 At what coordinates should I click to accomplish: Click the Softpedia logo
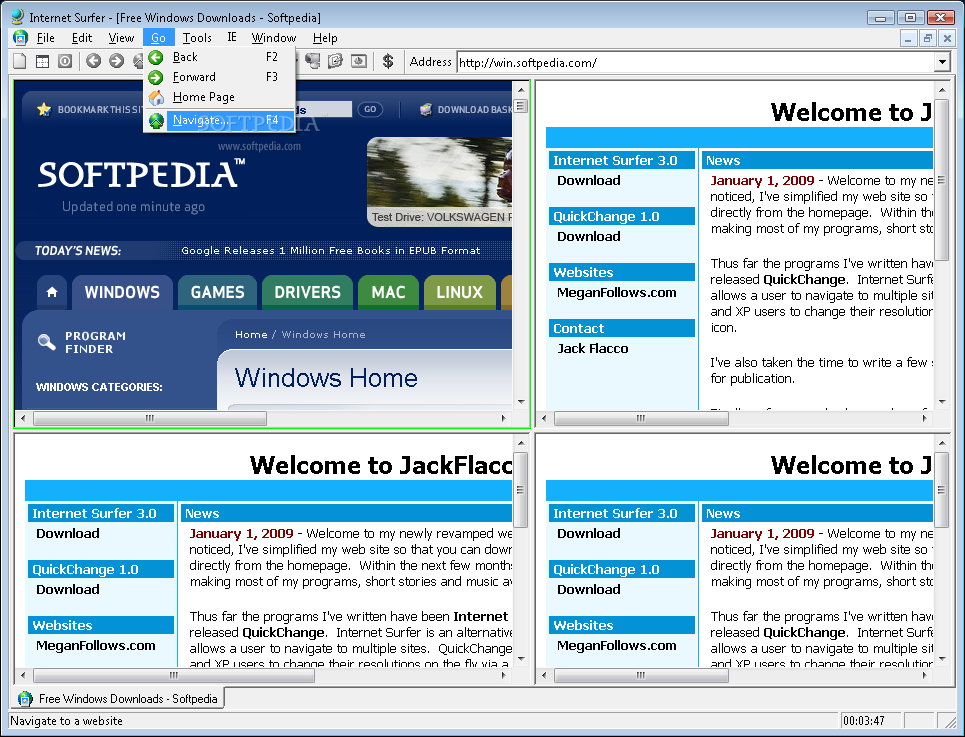142,173
